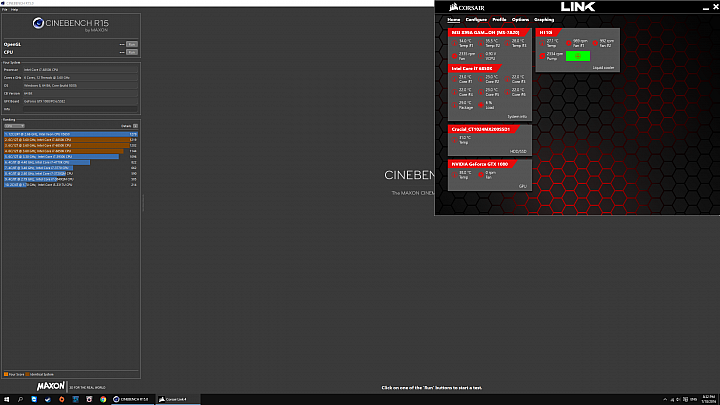Select the tenth ranking row at the bottom
The height and width of the screenshot is (405, 720).
pos(71,185)
